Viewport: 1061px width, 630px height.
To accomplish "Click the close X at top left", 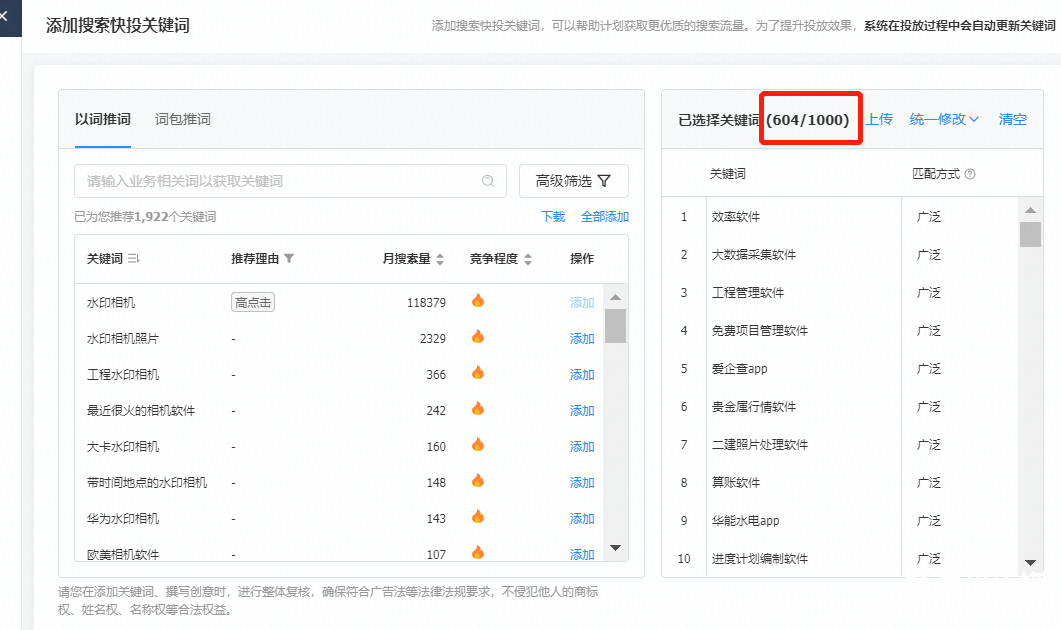I will point(4,16).
